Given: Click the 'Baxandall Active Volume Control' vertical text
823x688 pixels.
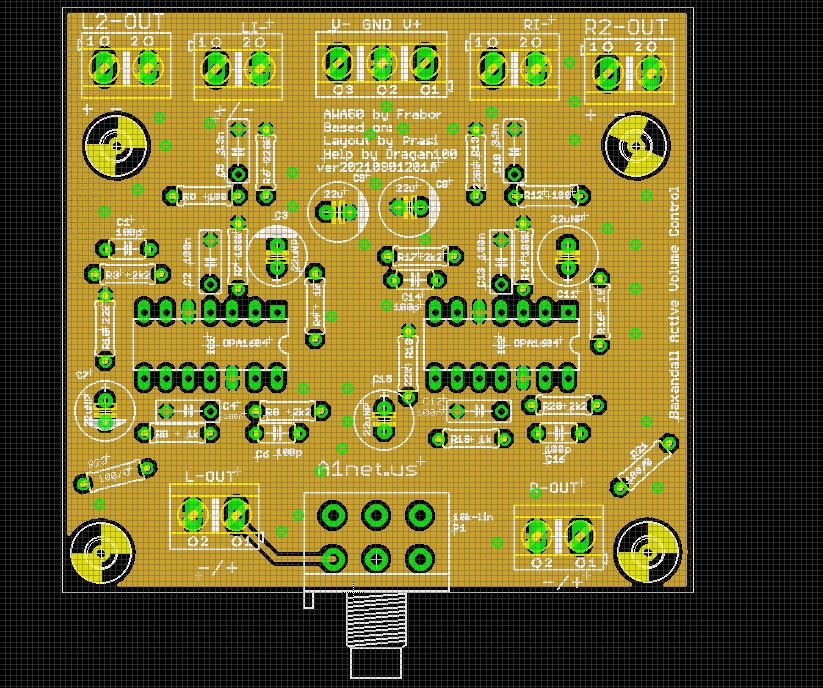Looking at the screenshot, I should 673,303.
